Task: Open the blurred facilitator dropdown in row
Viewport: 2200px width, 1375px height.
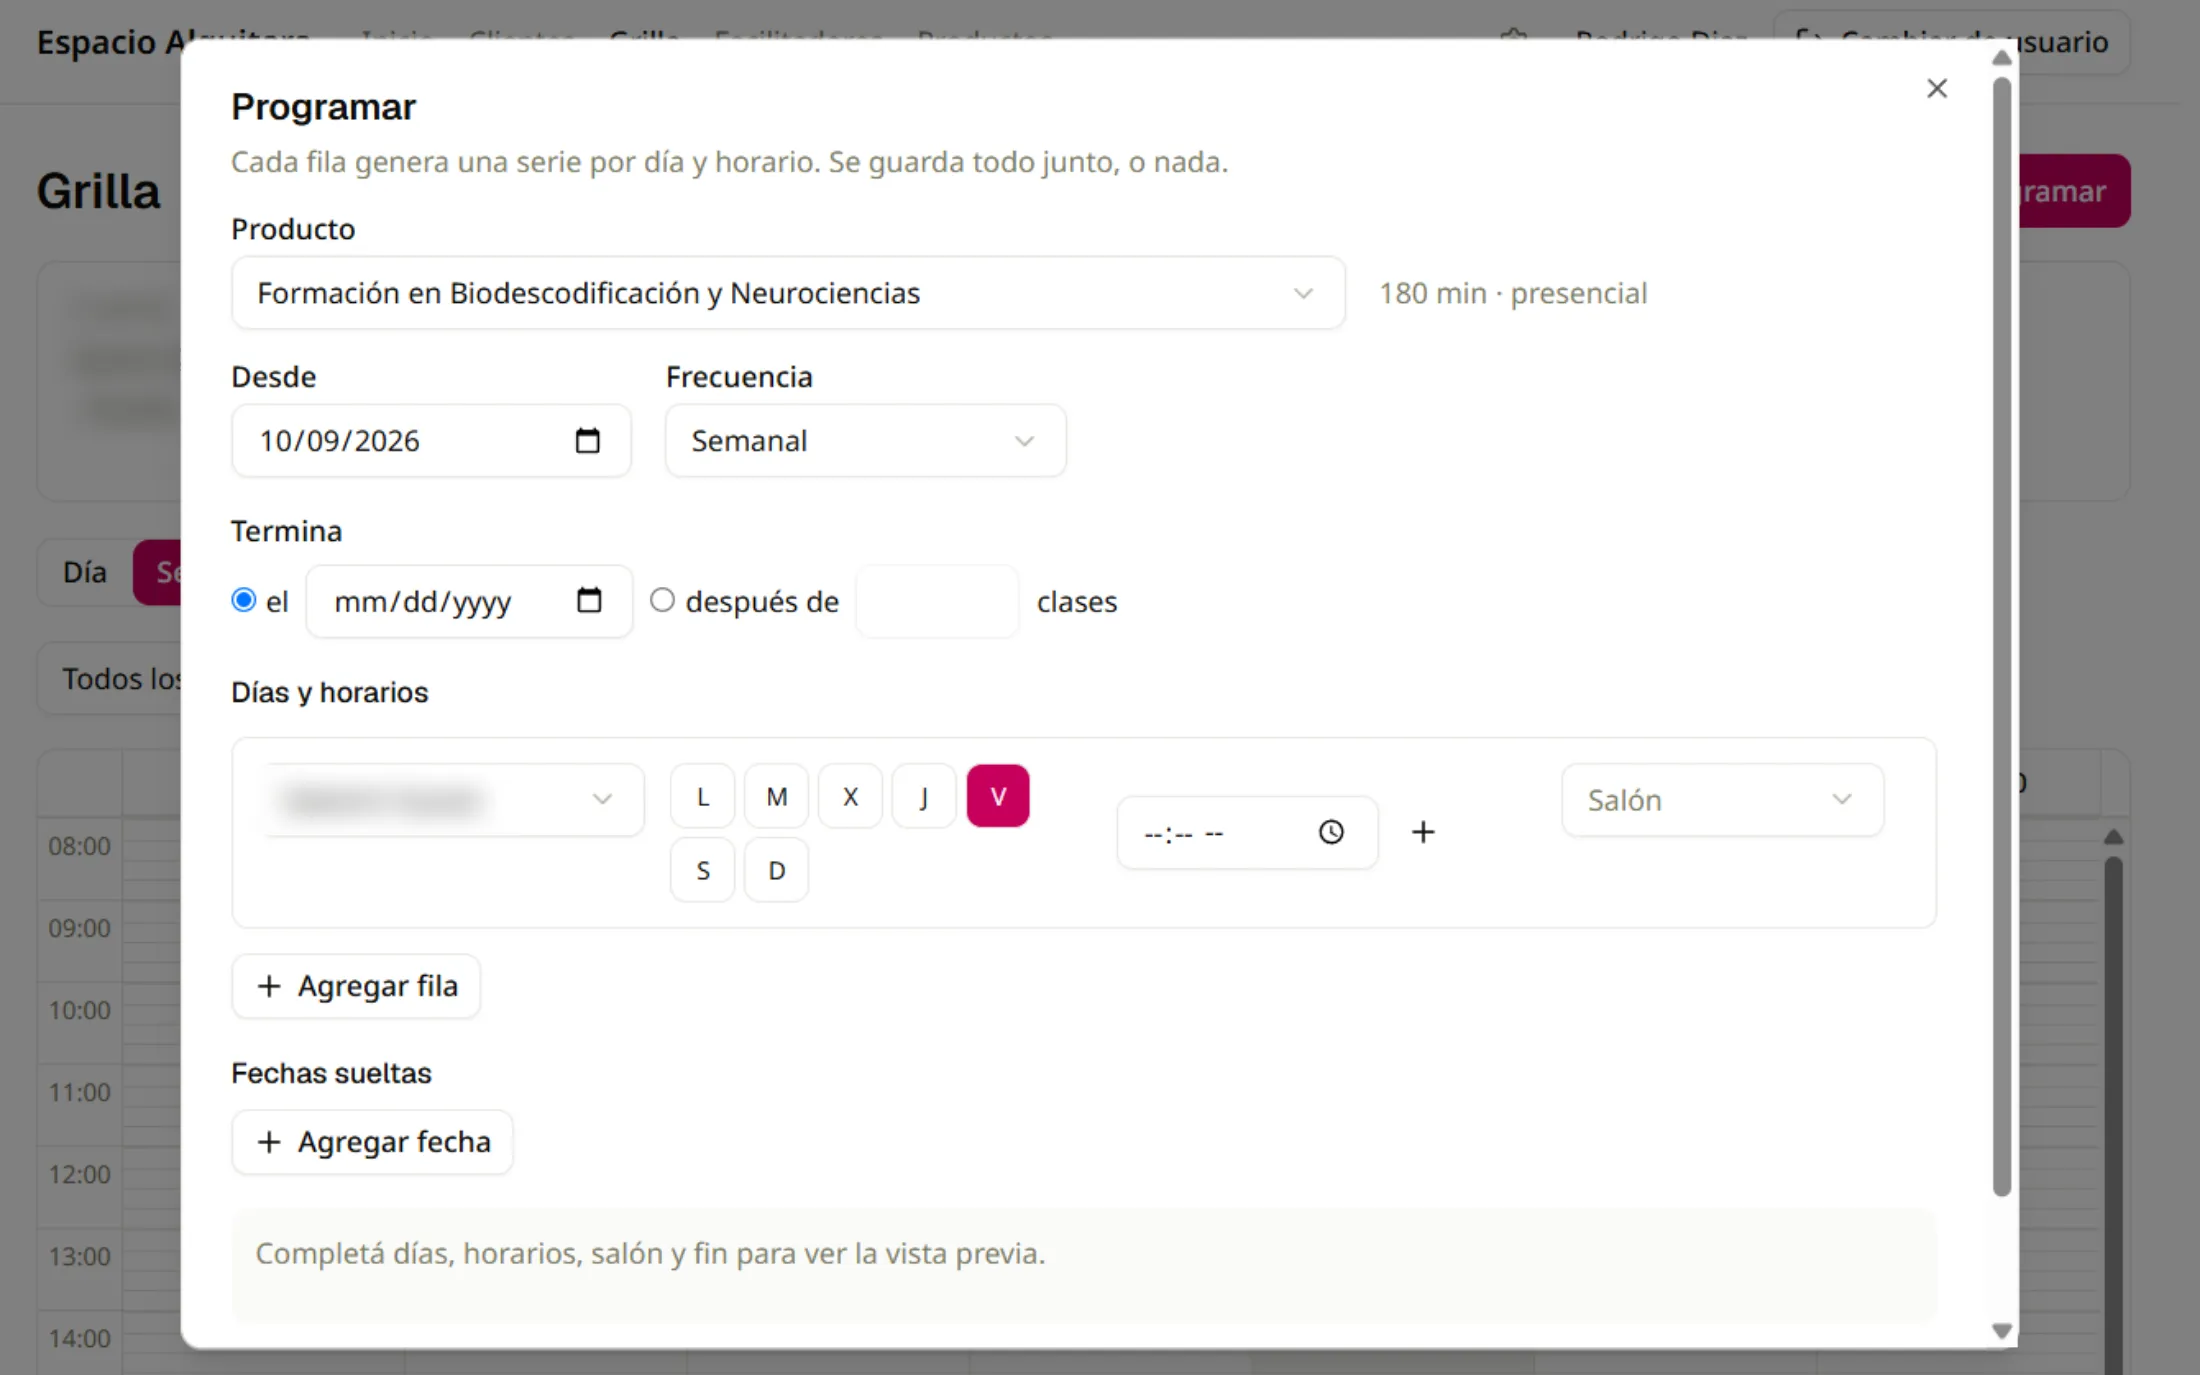Action: point(451,800)
